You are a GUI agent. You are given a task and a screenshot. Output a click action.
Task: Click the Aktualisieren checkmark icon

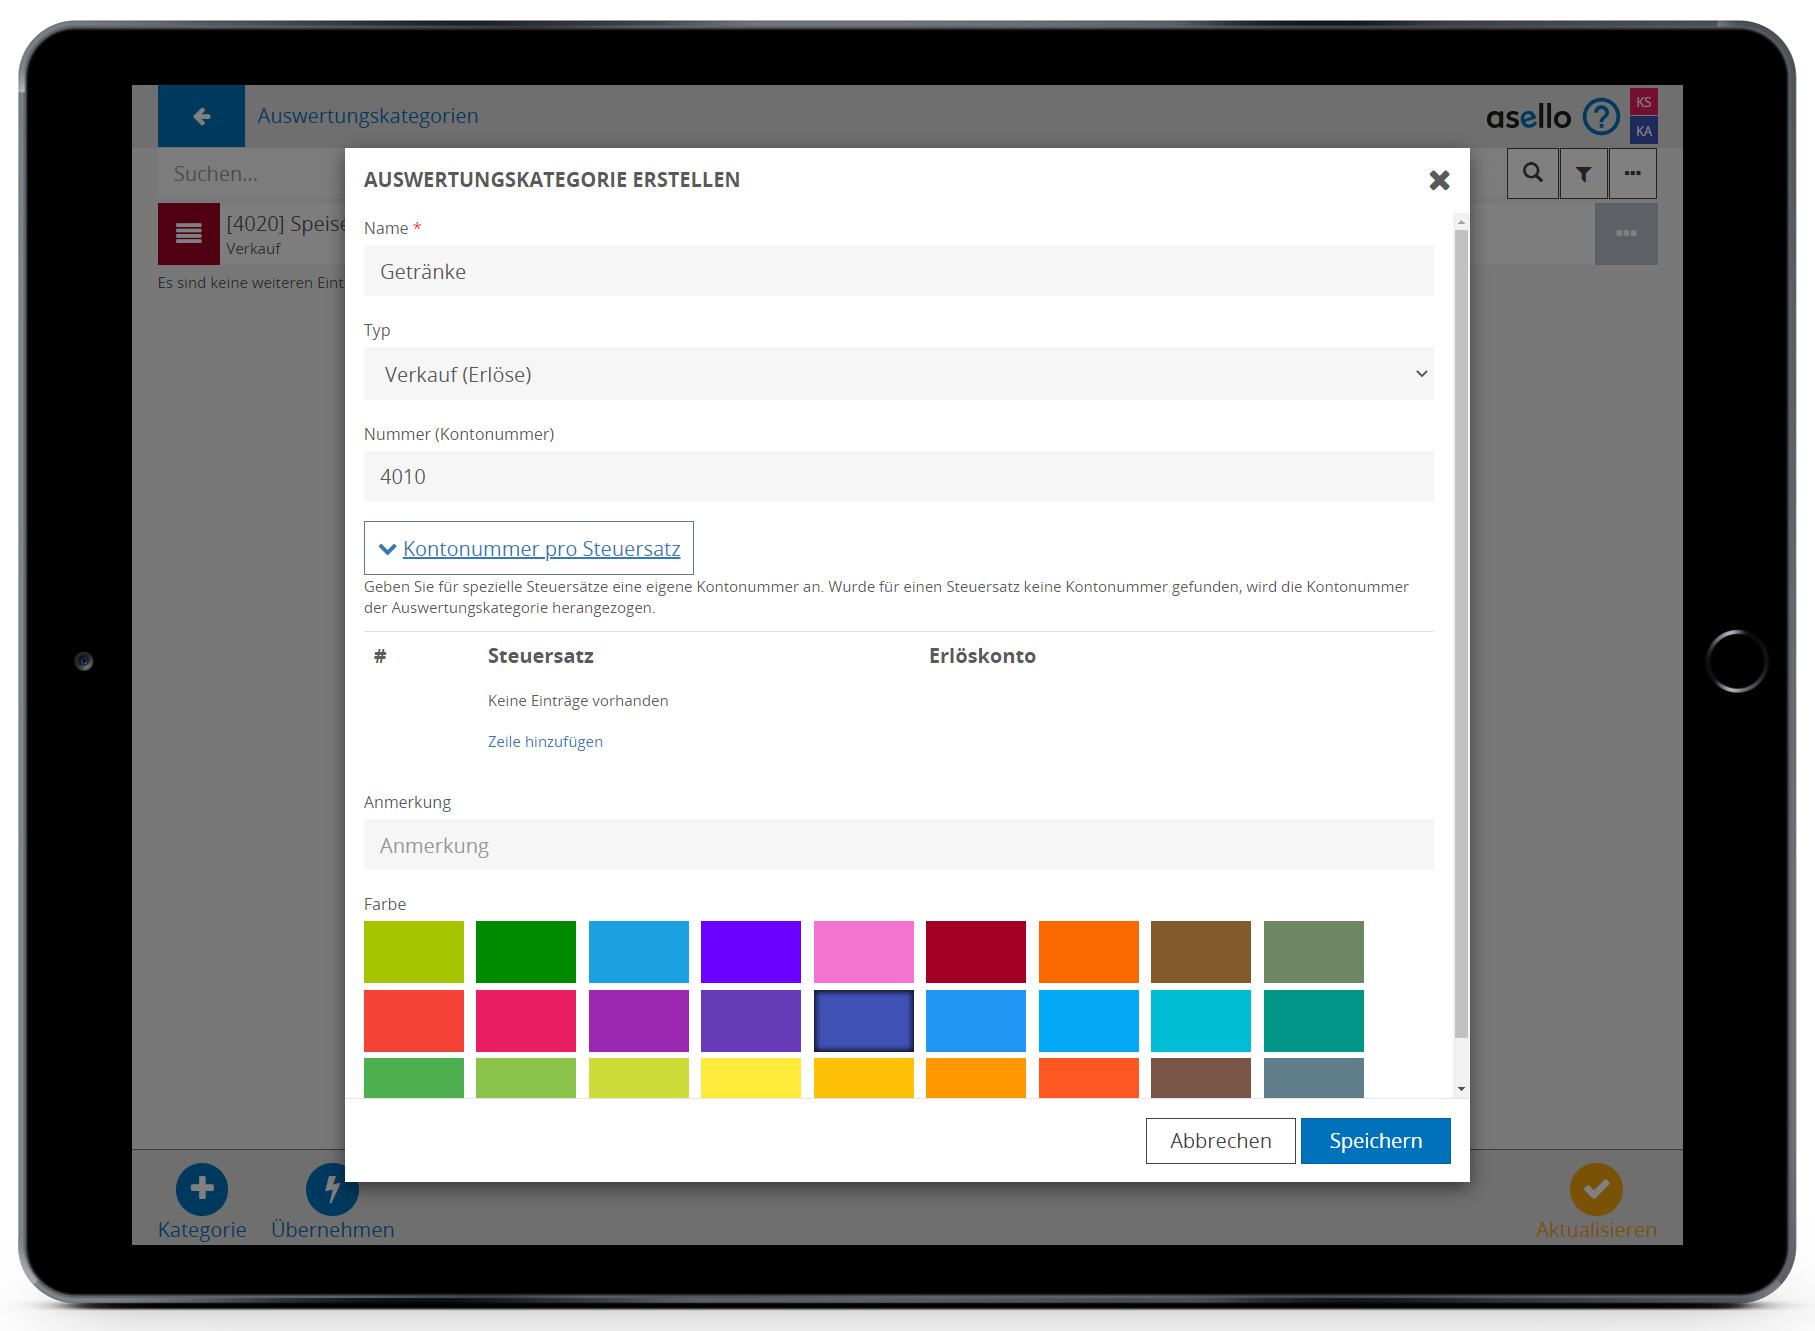[x=1595, y=1188]
